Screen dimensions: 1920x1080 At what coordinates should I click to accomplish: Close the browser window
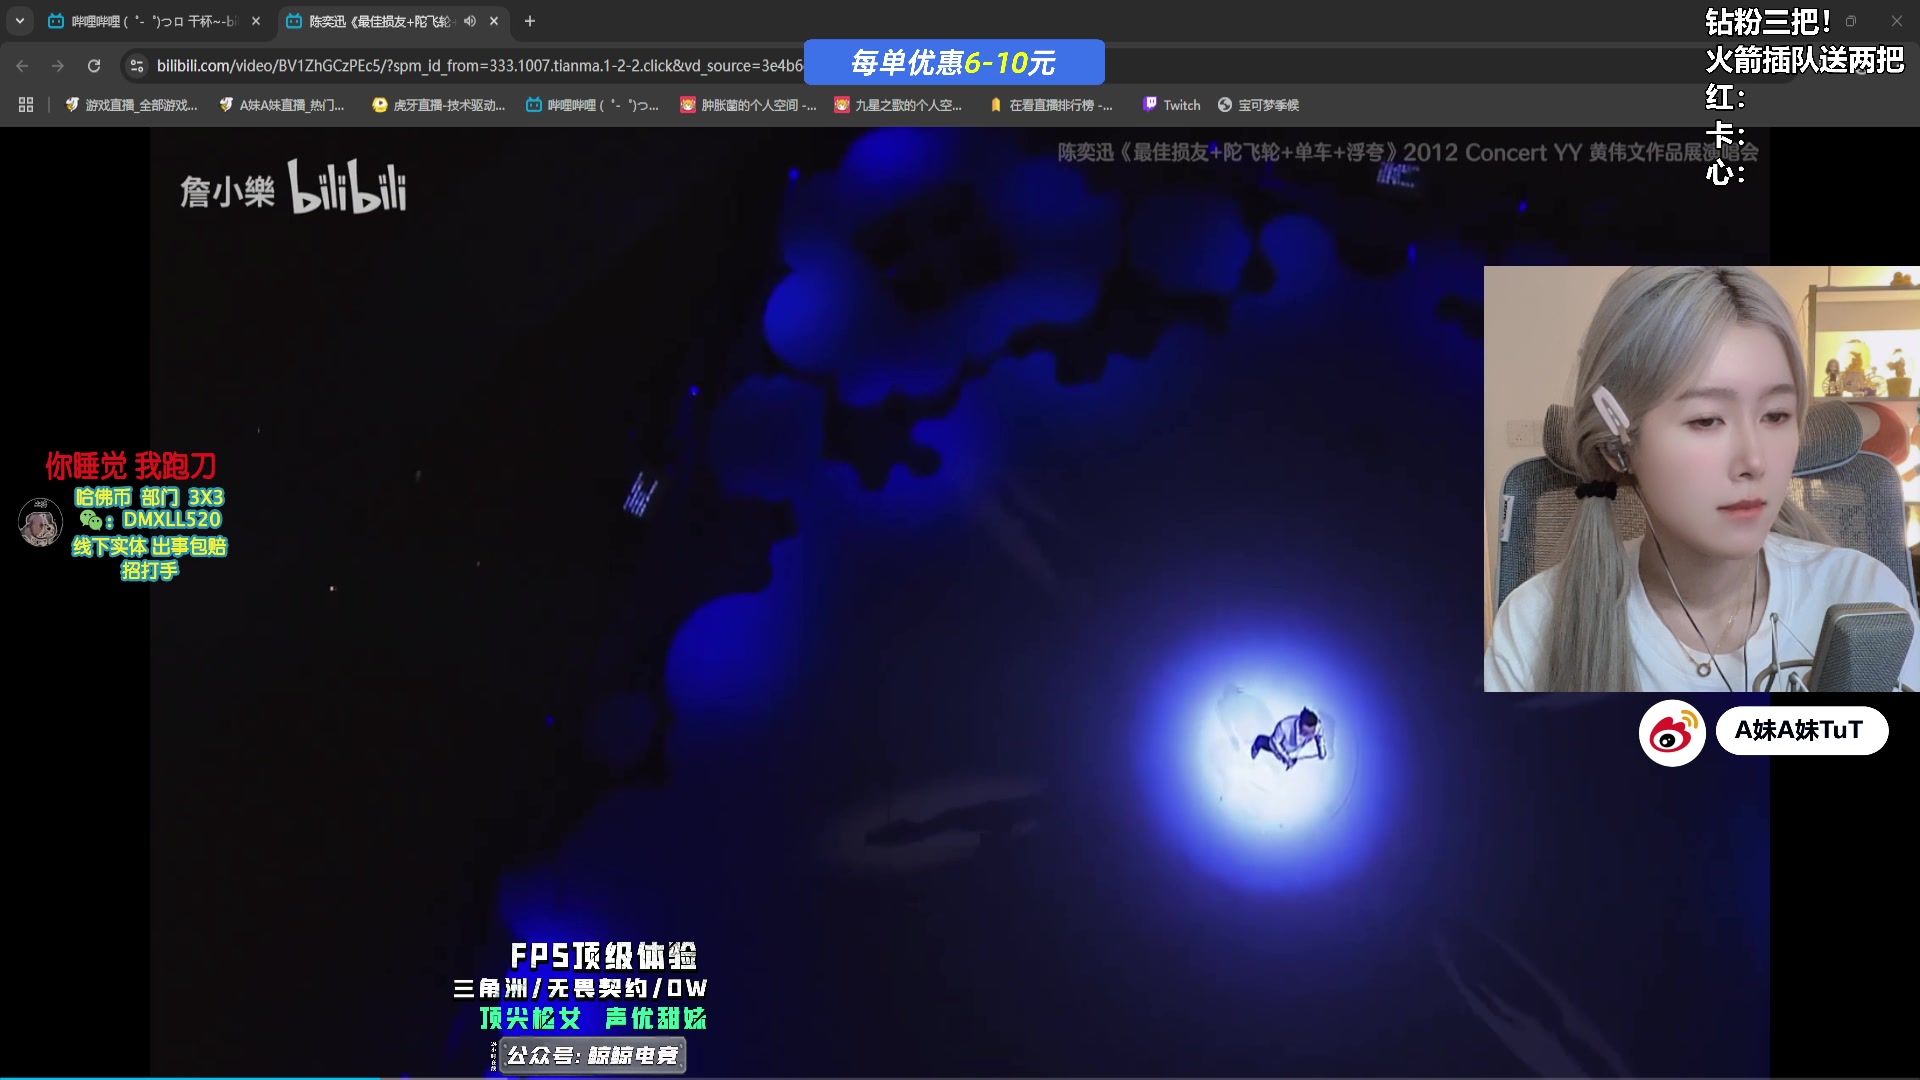pos(1897,21)
